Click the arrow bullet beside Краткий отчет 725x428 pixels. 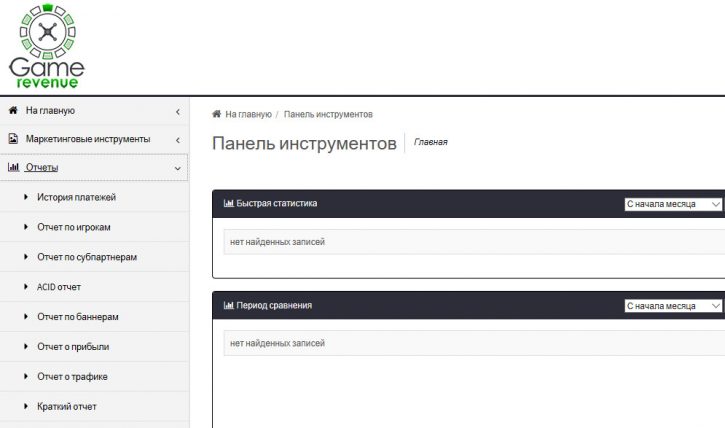[x=26, y=406]
